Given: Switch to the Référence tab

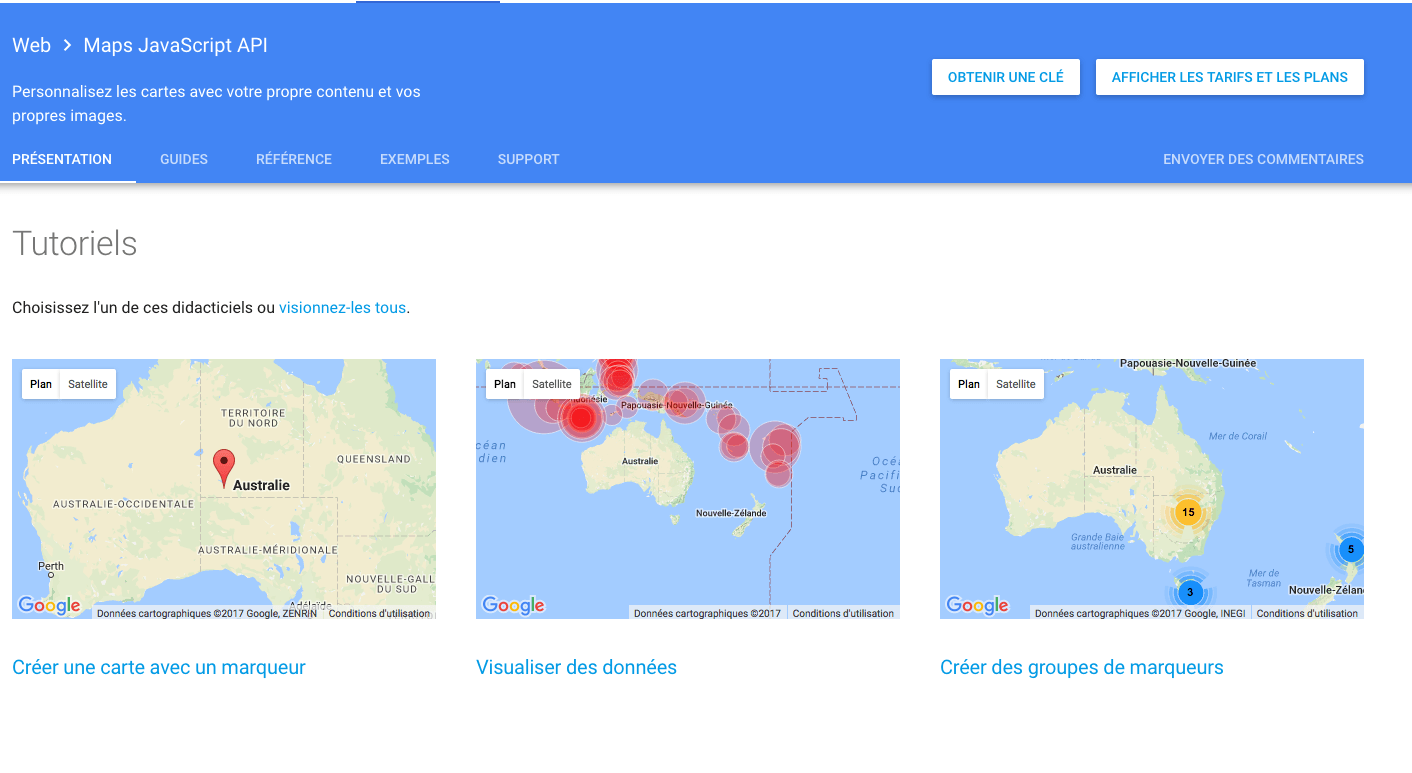Looking at the screenshot, I should pyautogui.click(x=294, y=159).
